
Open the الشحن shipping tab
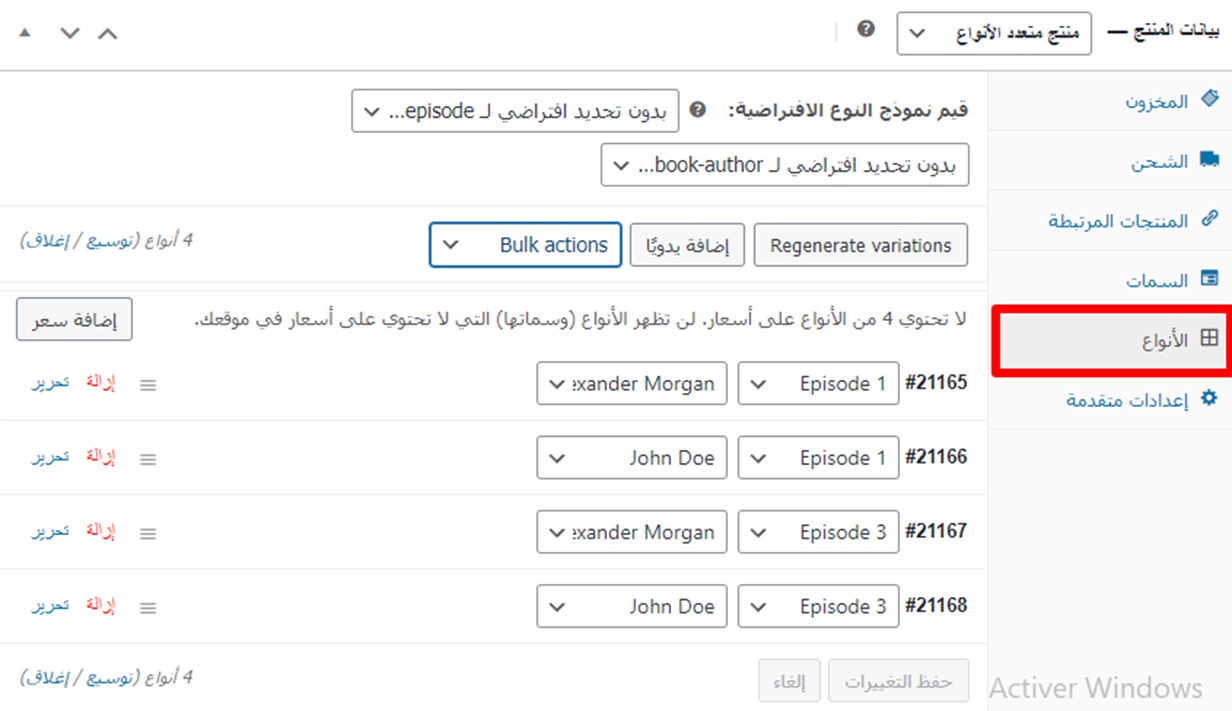tap(1160, 161)
